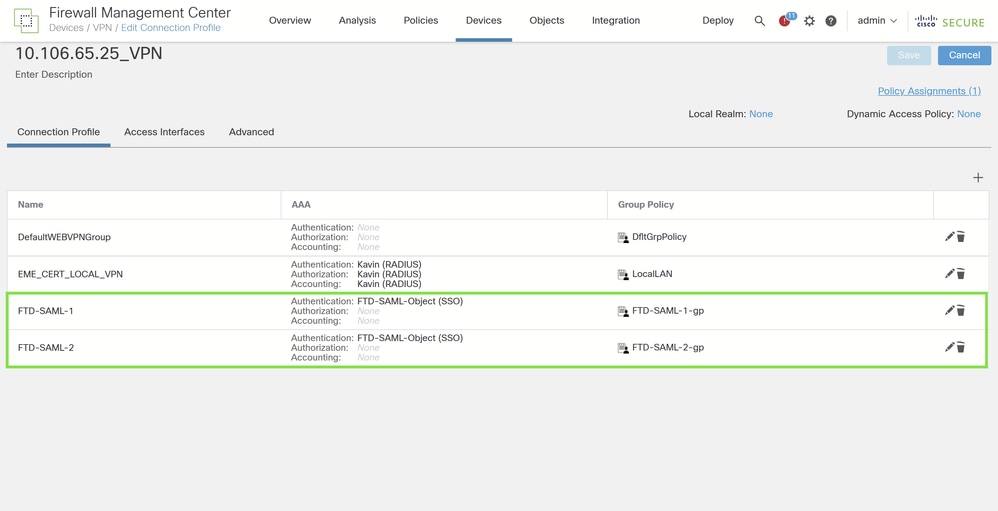Switch to the Access Interfaces tab
Screen dimensions: 998x511
[164, 132]
